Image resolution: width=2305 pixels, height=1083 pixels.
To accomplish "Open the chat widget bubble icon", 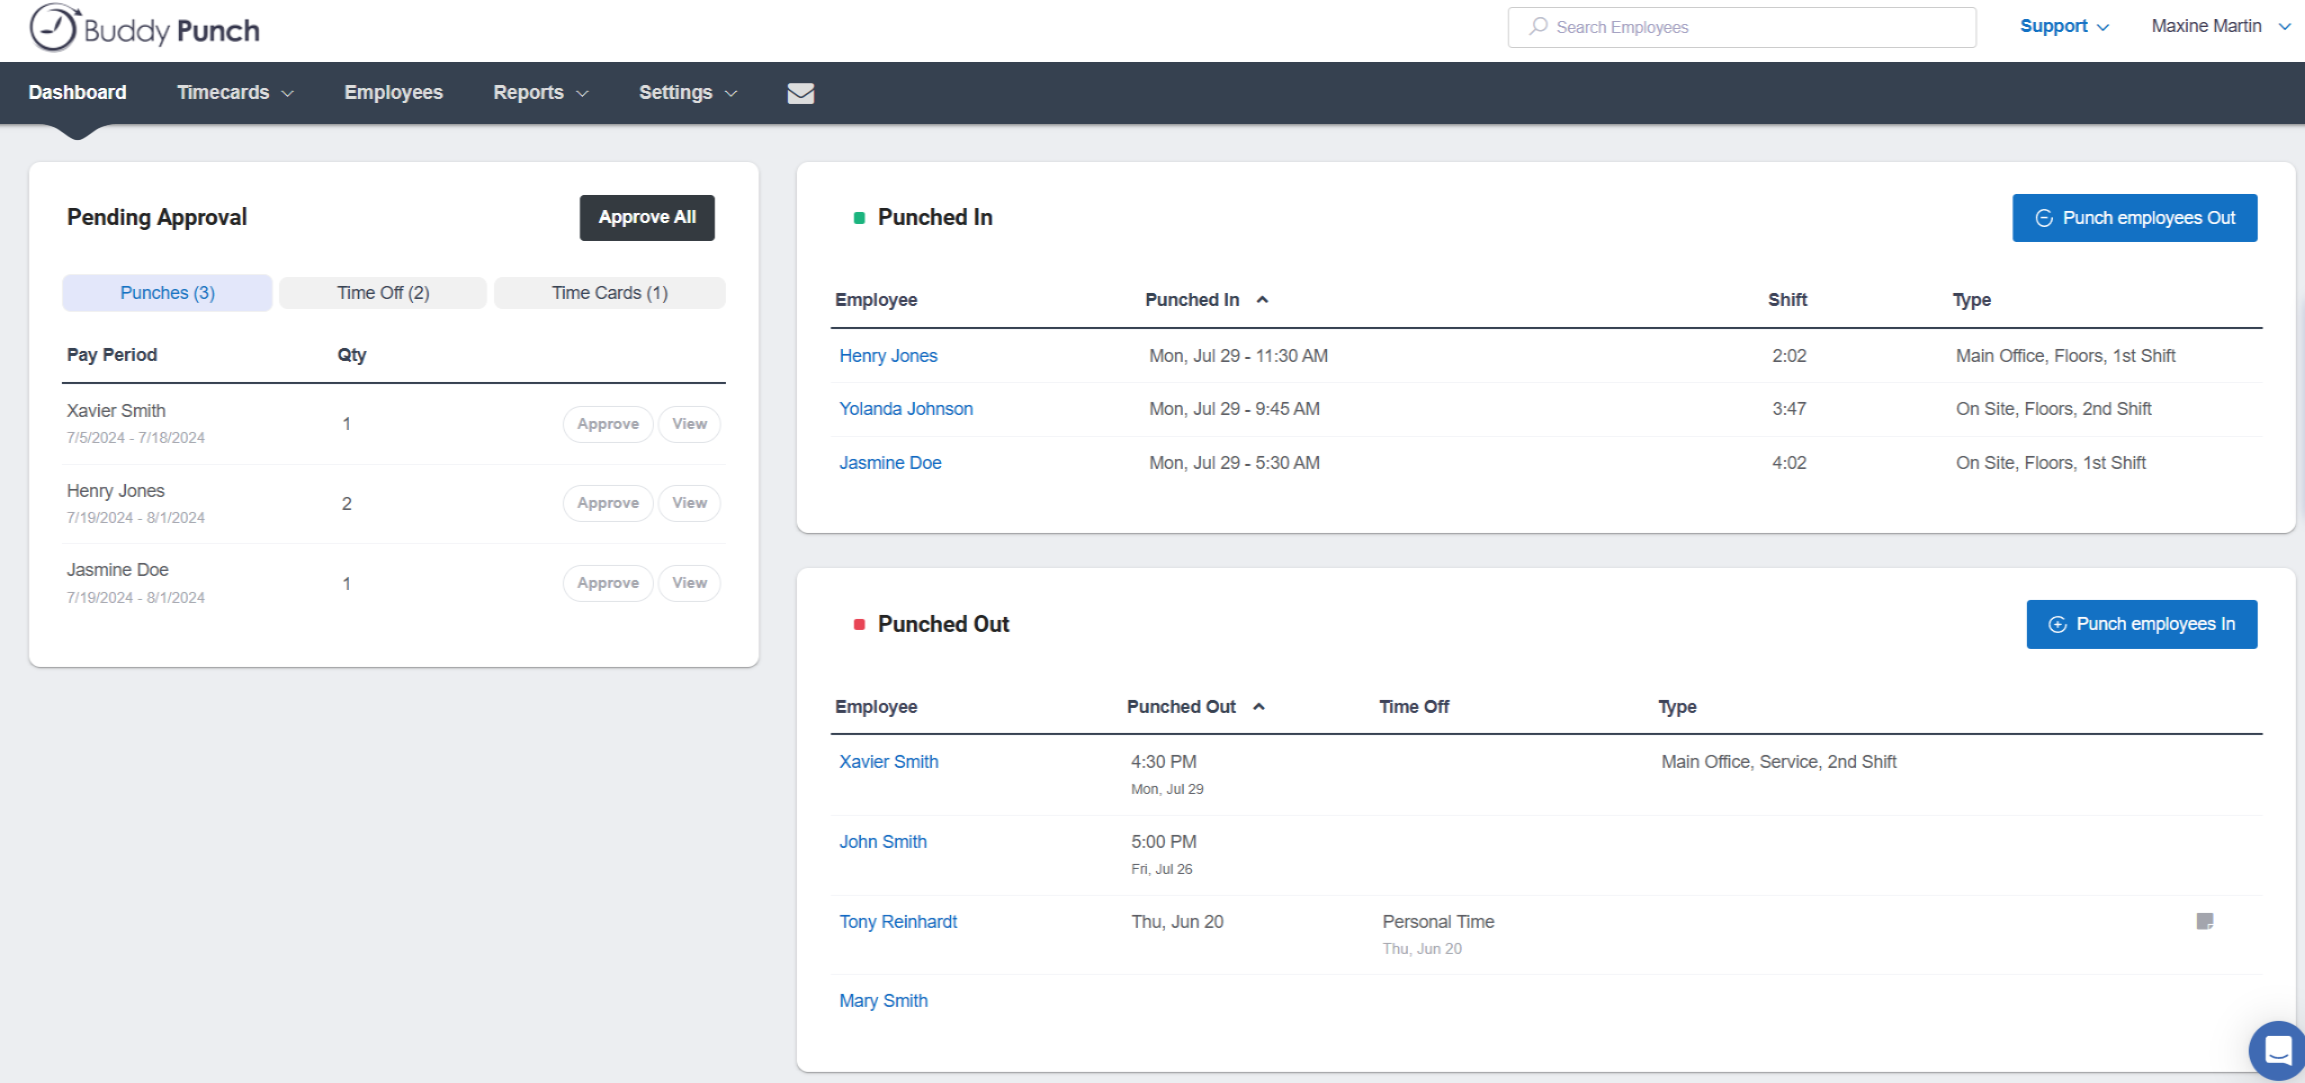I will click(x=2277, y=1050).
